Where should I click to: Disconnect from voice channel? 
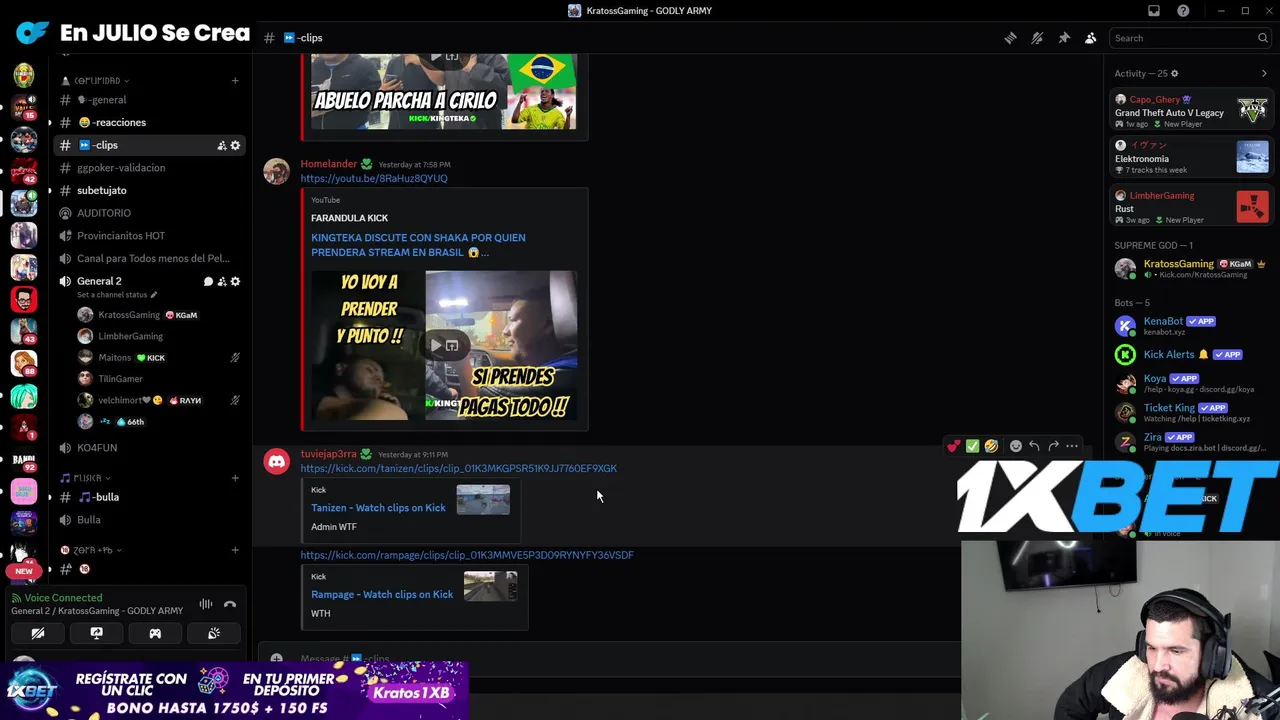[230, 604]
